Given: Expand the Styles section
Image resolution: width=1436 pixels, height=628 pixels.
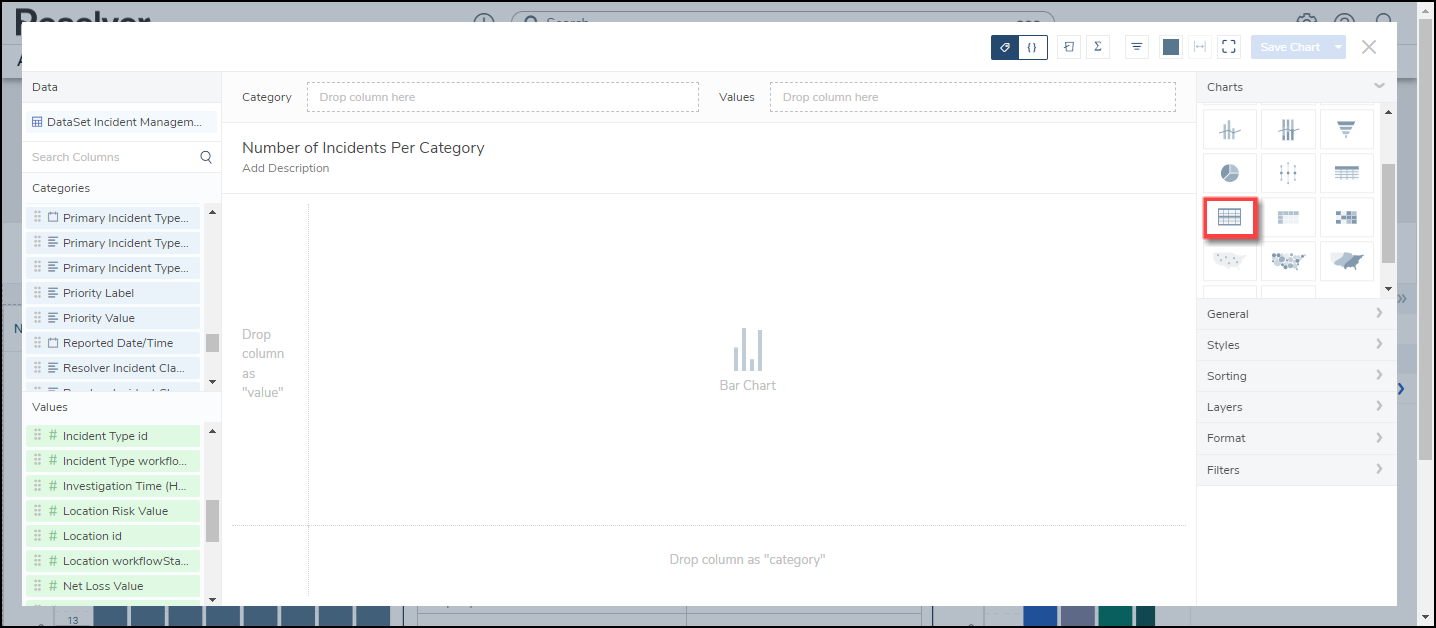Looking at the screenshot, I should click(x=1296, y=345).
